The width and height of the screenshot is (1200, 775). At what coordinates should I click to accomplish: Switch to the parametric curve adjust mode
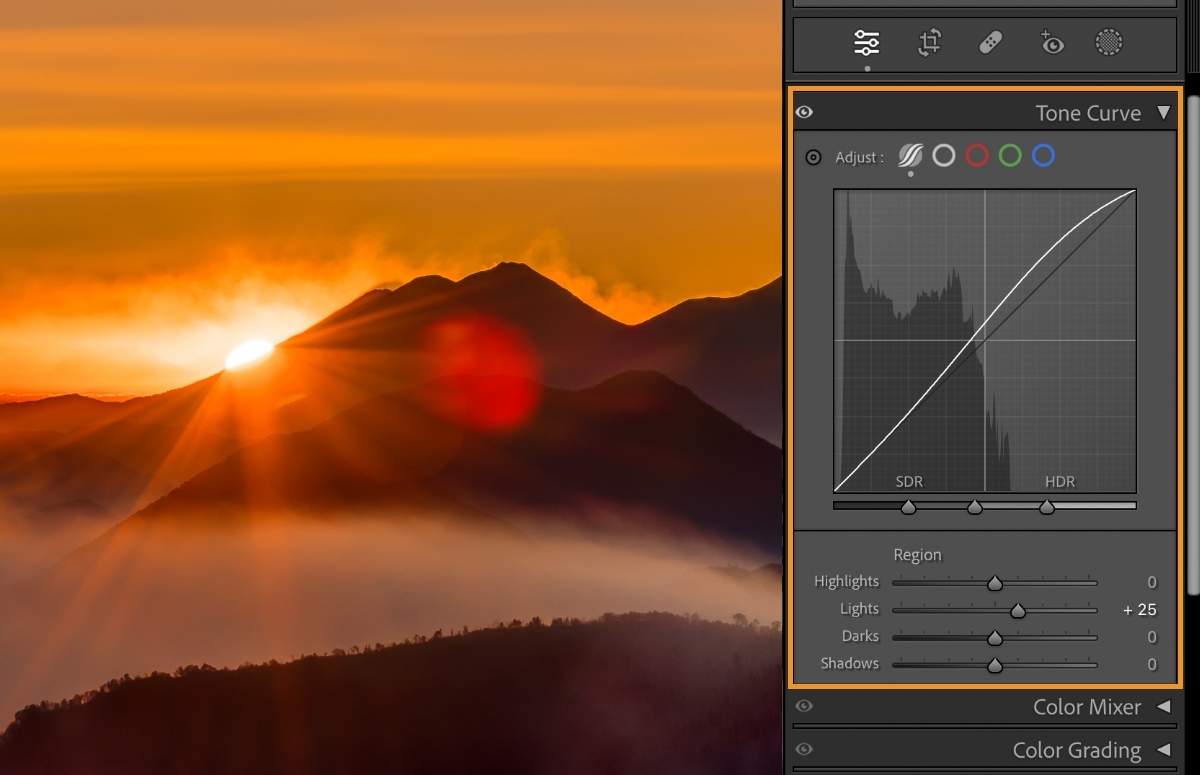coord(911,156)
